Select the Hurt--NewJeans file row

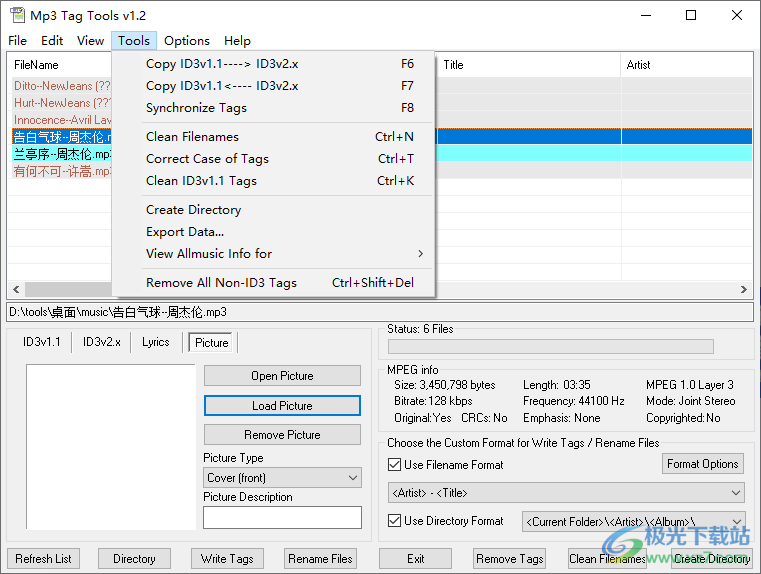pos(62,103)
